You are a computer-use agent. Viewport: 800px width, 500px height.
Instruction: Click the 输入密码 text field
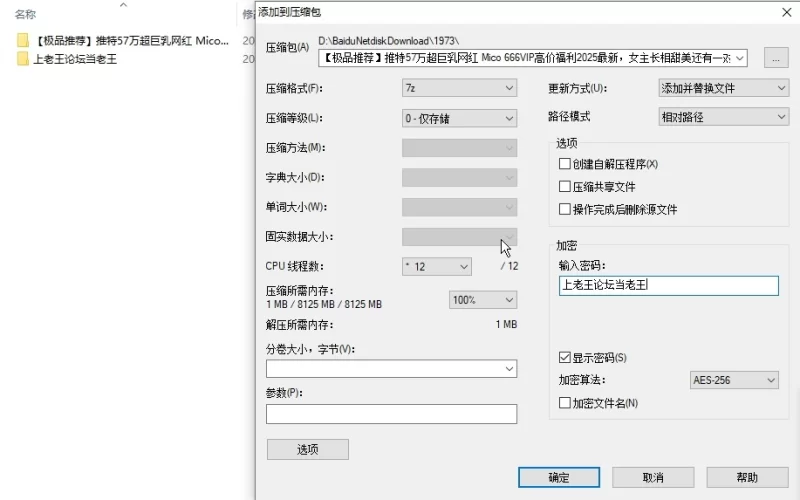coord(669,286)
